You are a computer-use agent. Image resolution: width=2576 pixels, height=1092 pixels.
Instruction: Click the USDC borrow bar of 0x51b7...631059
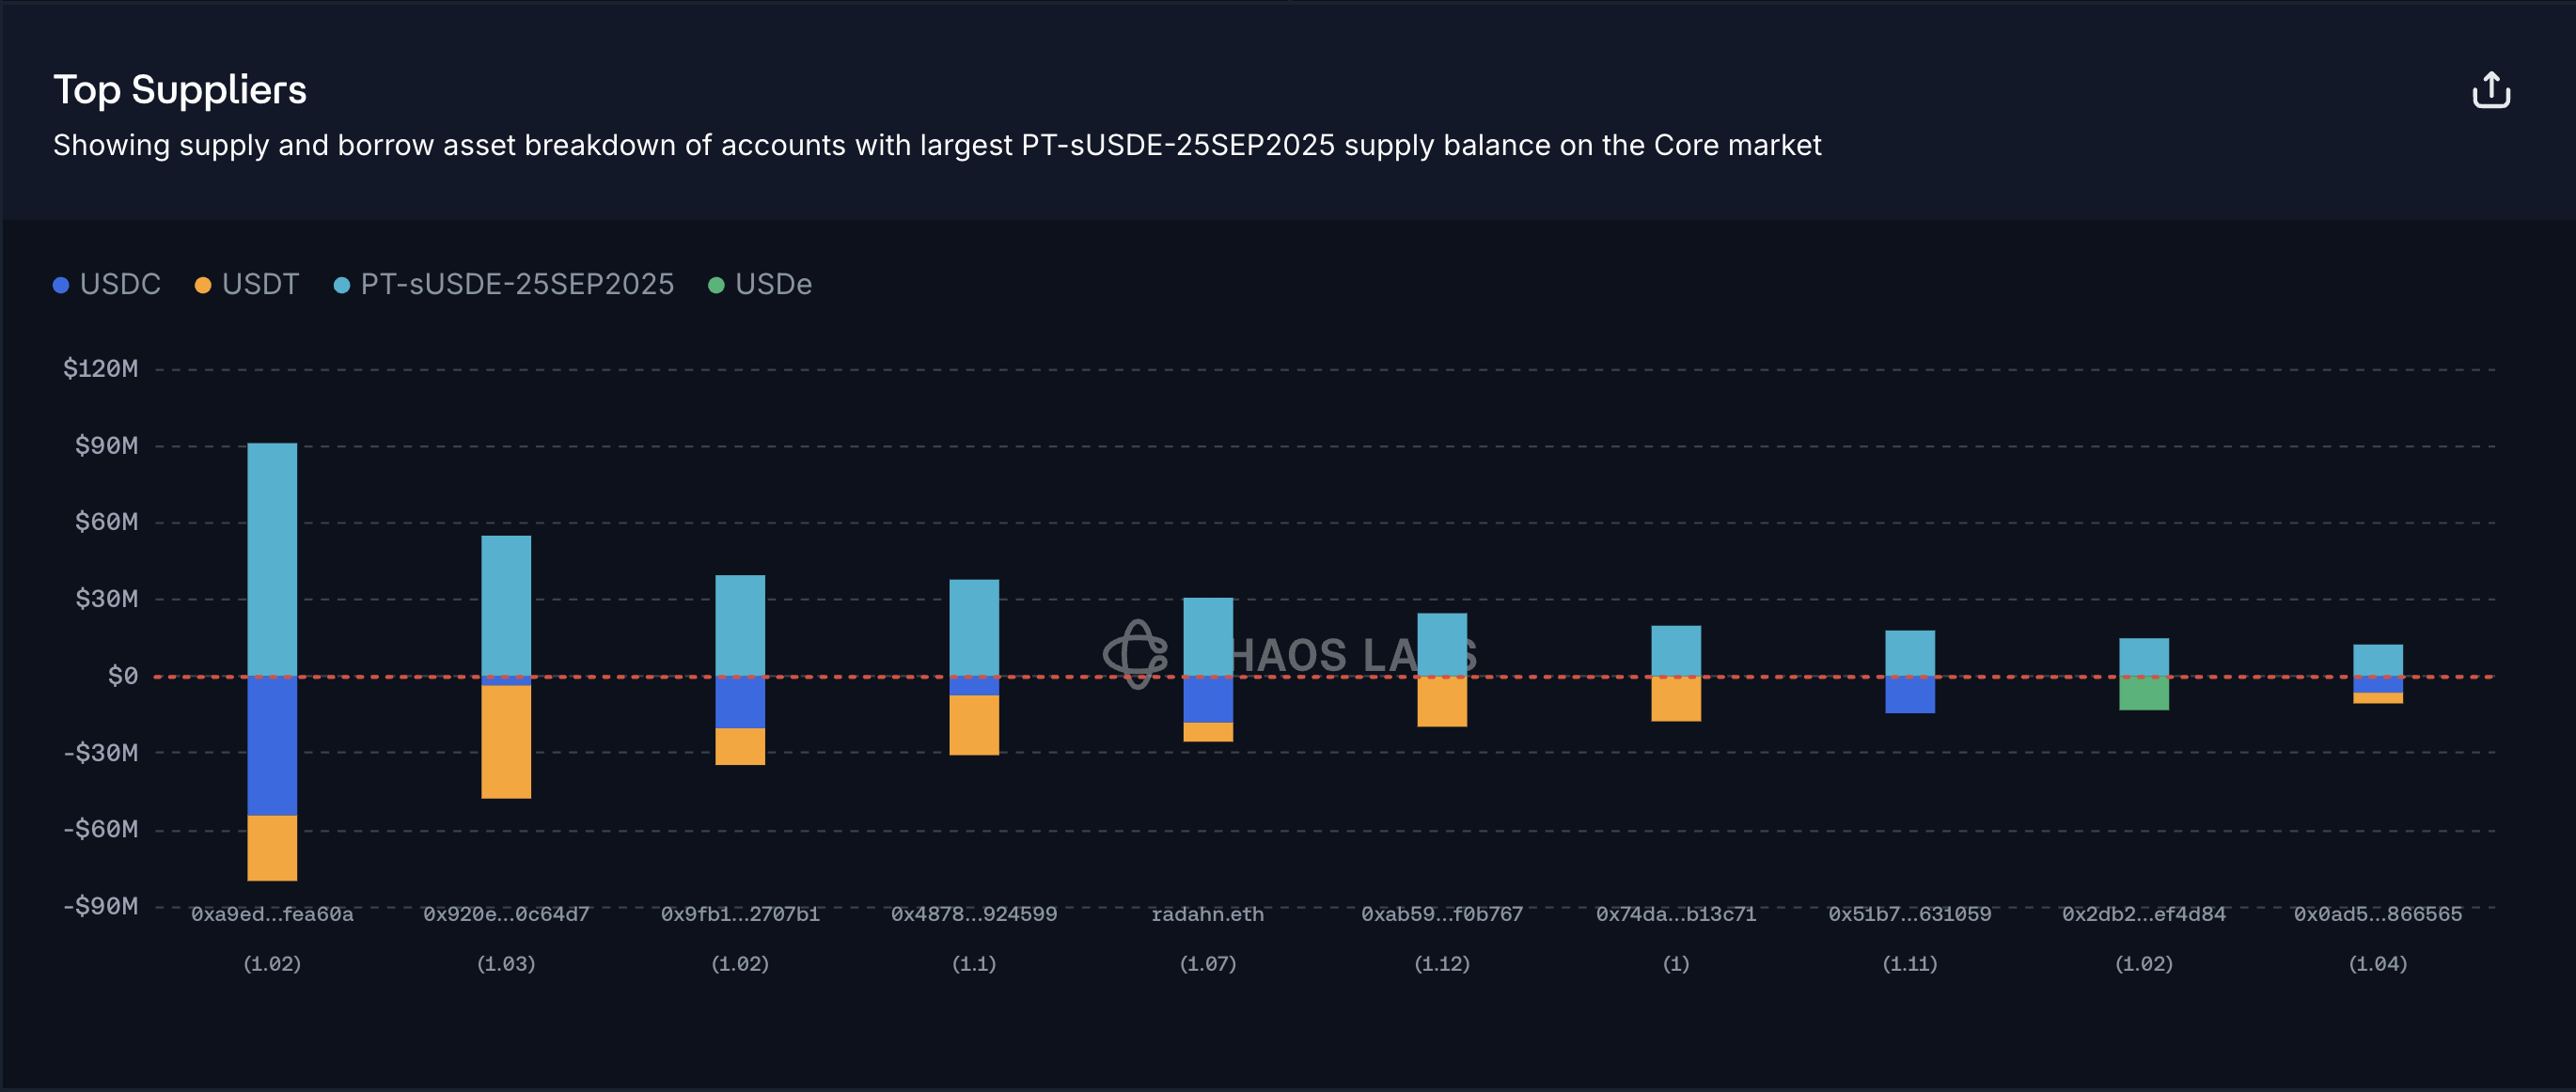(1910, 695)
